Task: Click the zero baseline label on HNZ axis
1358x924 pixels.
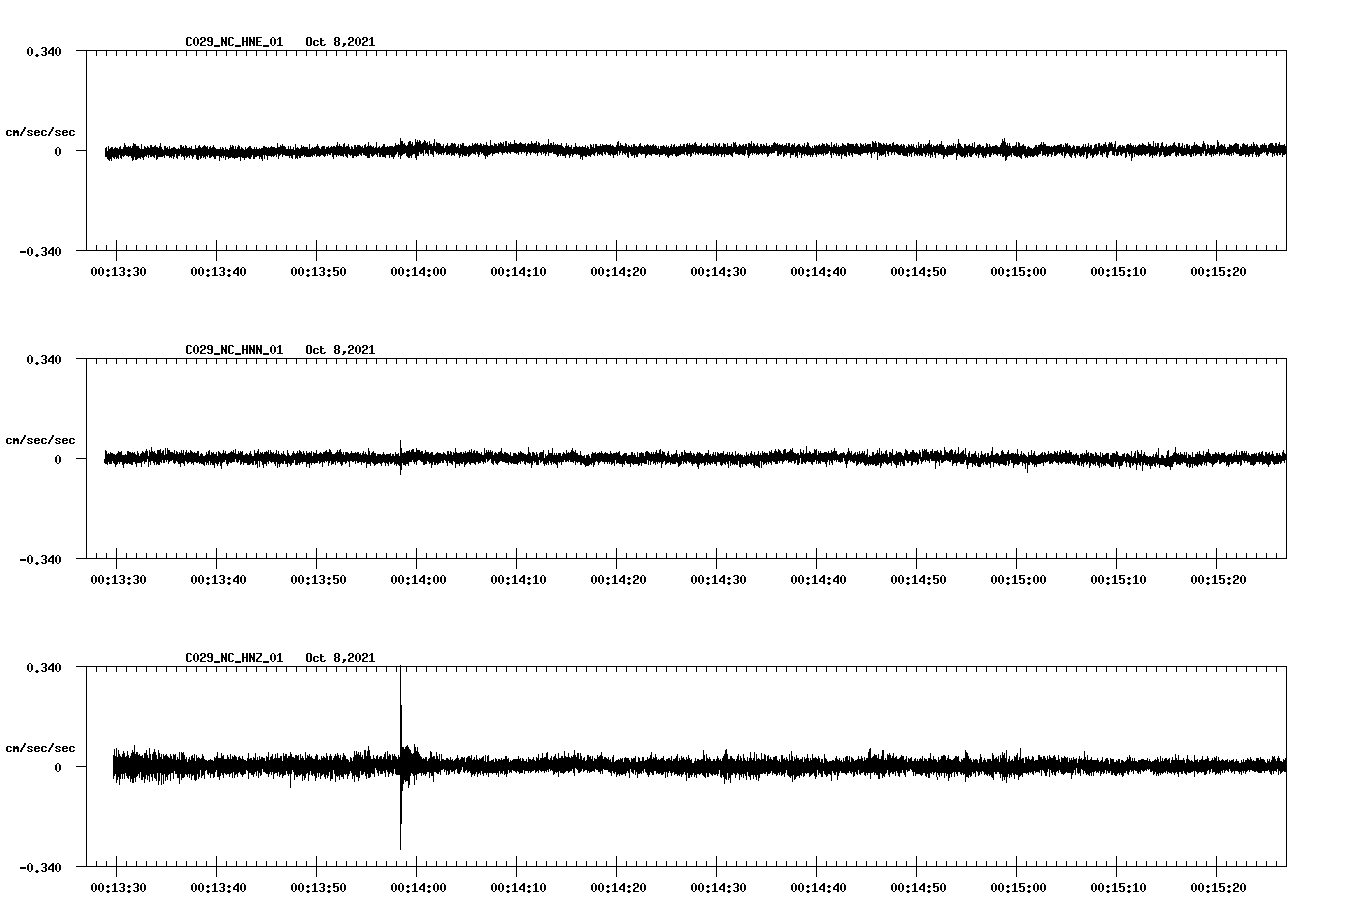Action: [x=58, y=767]
